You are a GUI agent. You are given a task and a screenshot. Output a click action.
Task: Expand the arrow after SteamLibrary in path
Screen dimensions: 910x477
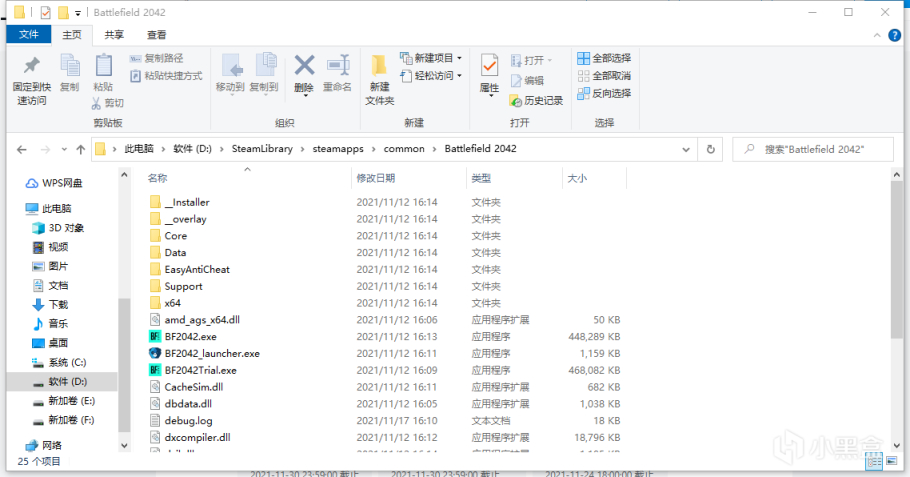tap(303, 149)
